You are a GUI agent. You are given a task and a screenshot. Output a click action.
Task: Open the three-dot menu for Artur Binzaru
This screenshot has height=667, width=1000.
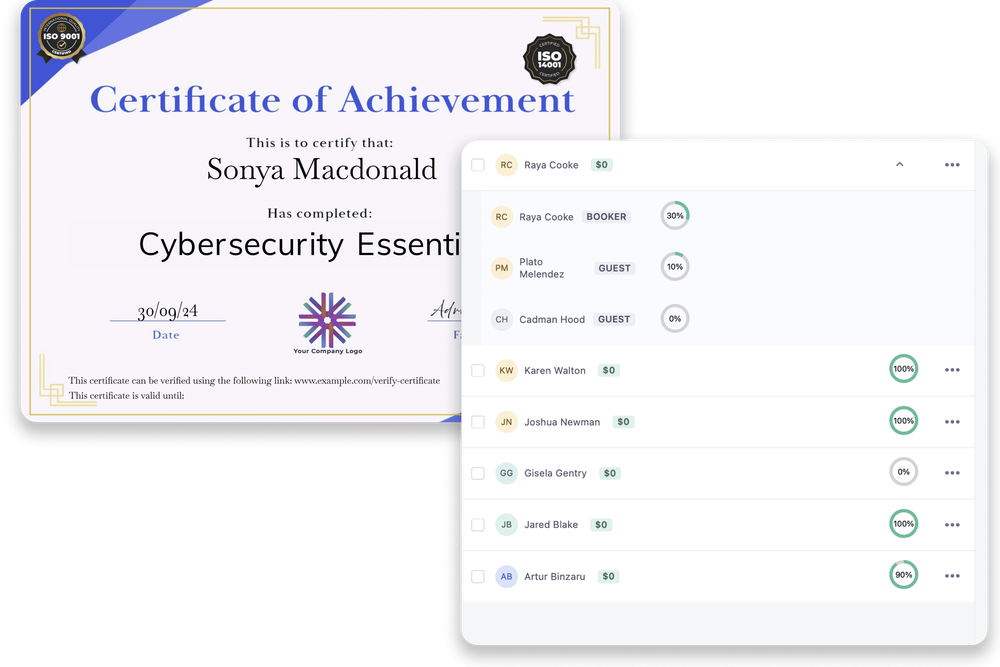pos(952,576)
